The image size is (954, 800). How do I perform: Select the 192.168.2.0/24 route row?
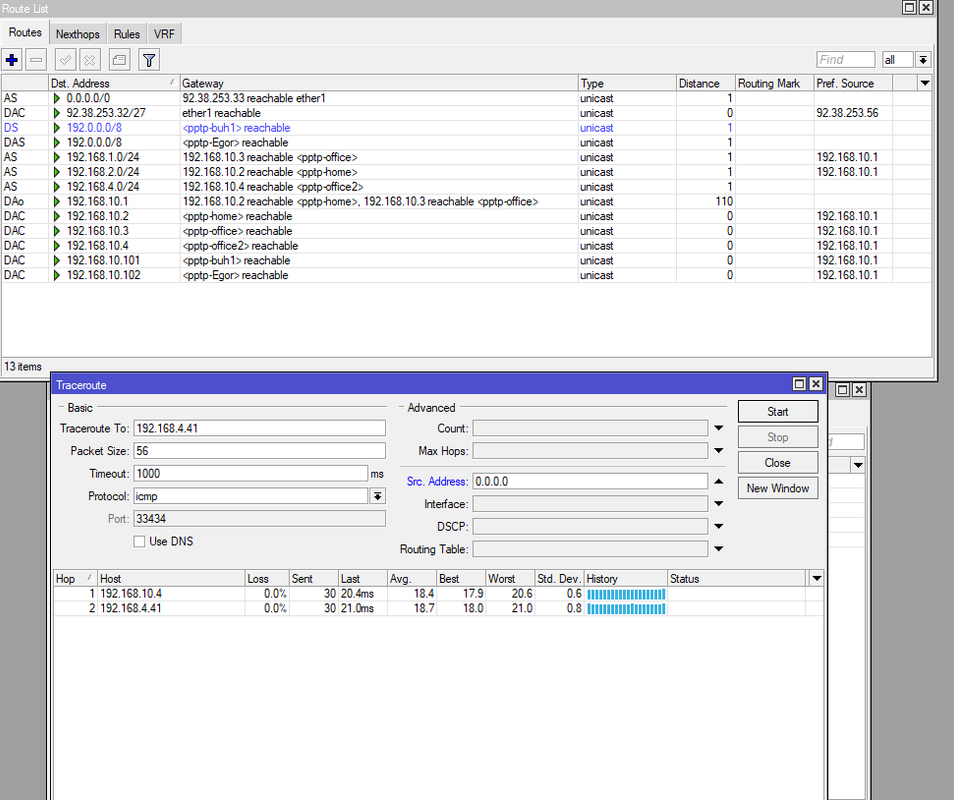[x=466, y=172]
